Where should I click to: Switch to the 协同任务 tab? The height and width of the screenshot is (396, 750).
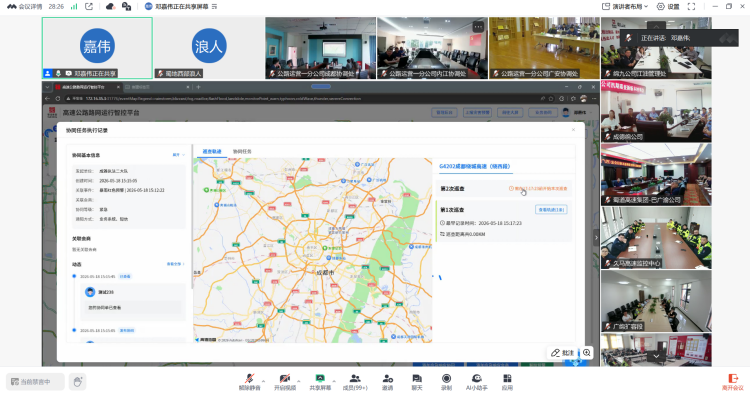coord(242,151)
